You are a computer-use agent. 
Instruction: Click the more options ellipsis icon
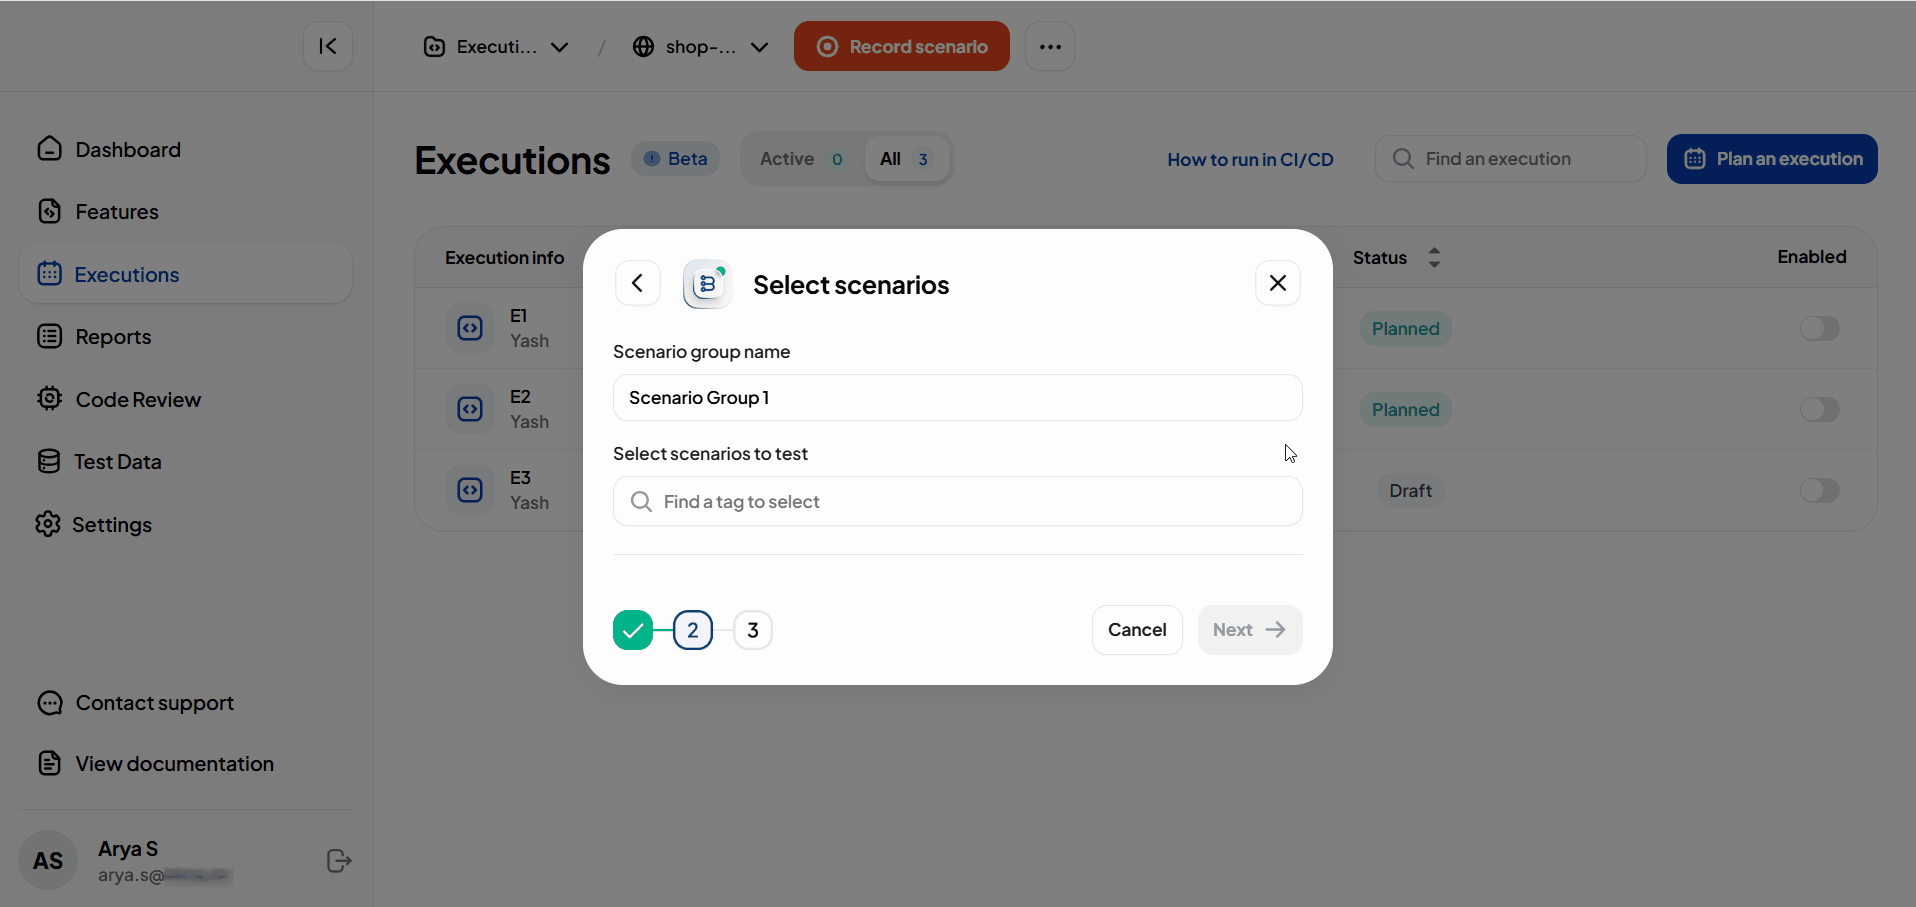(1050, 47)
